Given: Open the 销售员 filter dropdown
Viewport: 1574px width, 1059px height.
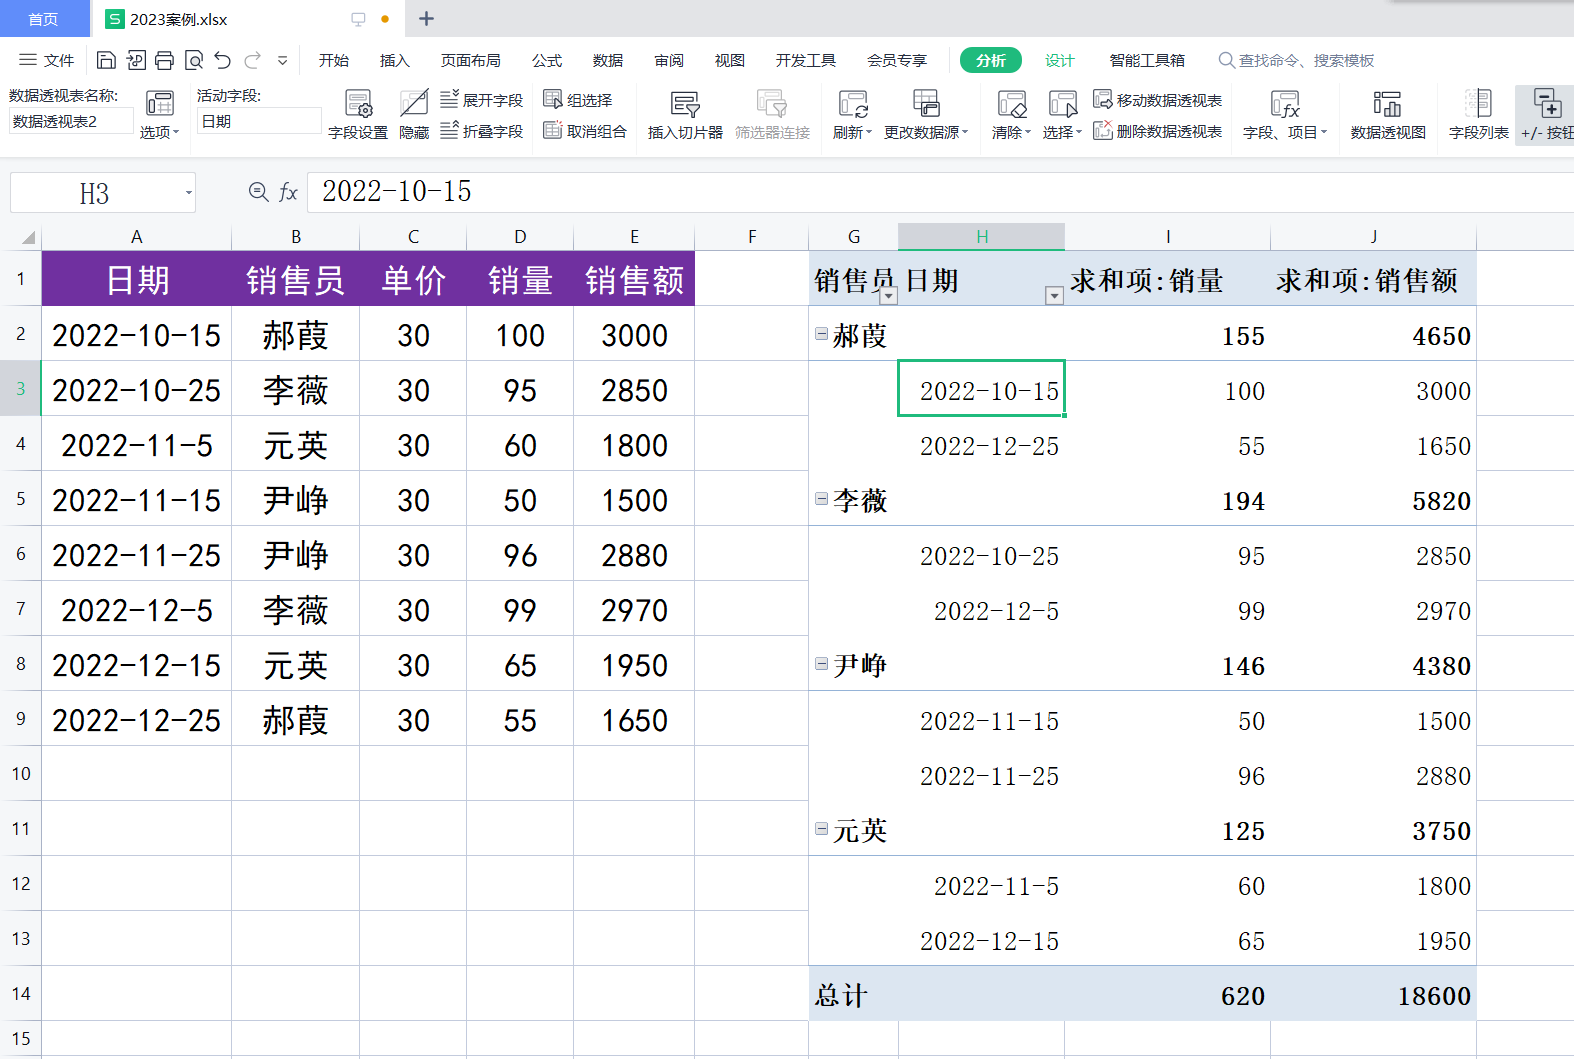Looking at the screenshot, I should click(888, 295).
